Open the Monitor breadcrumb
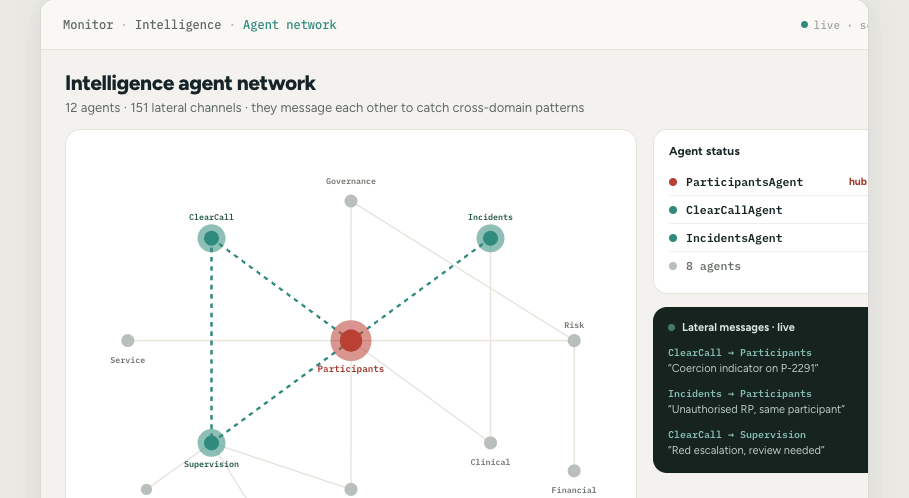The width and height of the screenshot is (909, 498). 88,25
